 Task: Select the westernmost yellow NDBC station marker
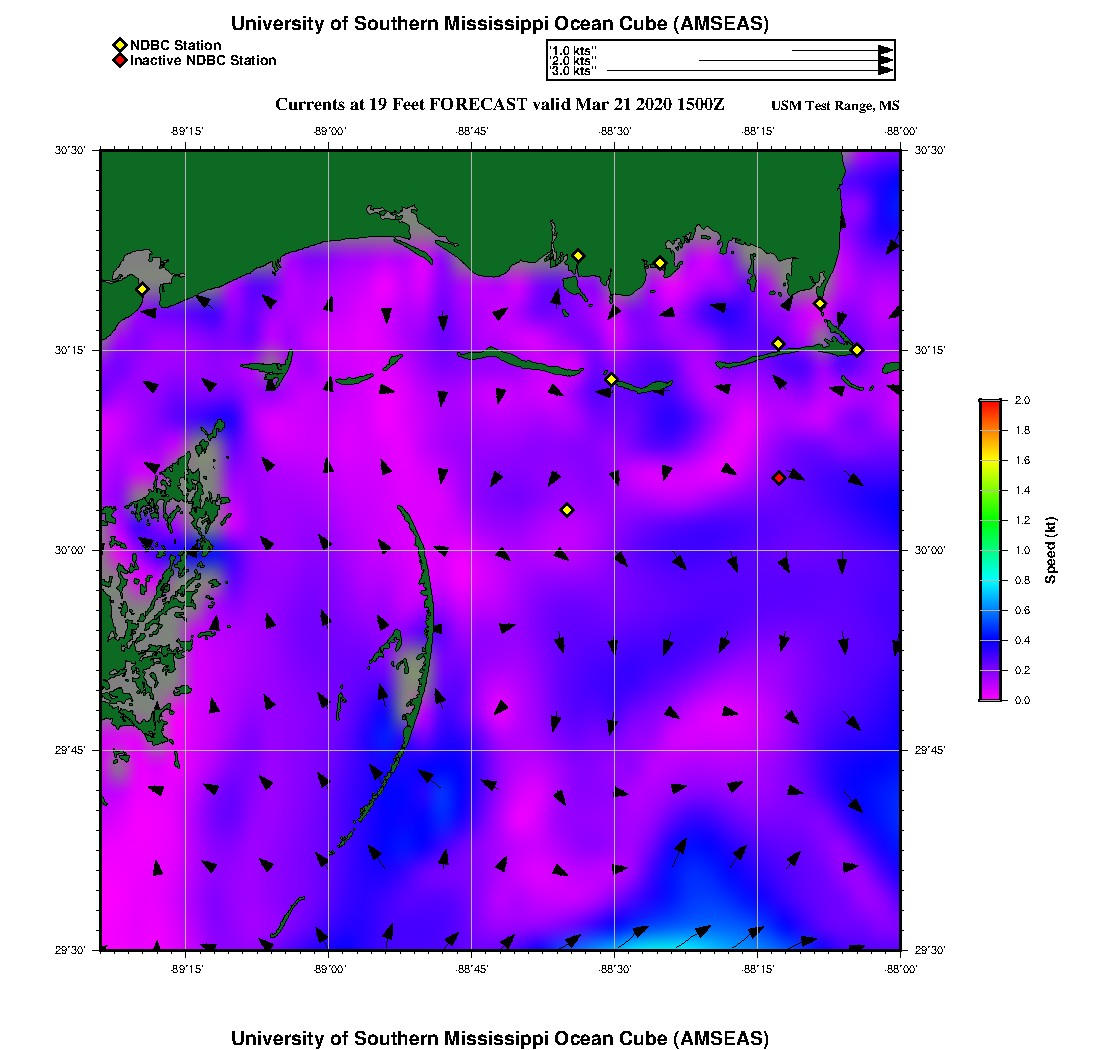pos(142,289)
